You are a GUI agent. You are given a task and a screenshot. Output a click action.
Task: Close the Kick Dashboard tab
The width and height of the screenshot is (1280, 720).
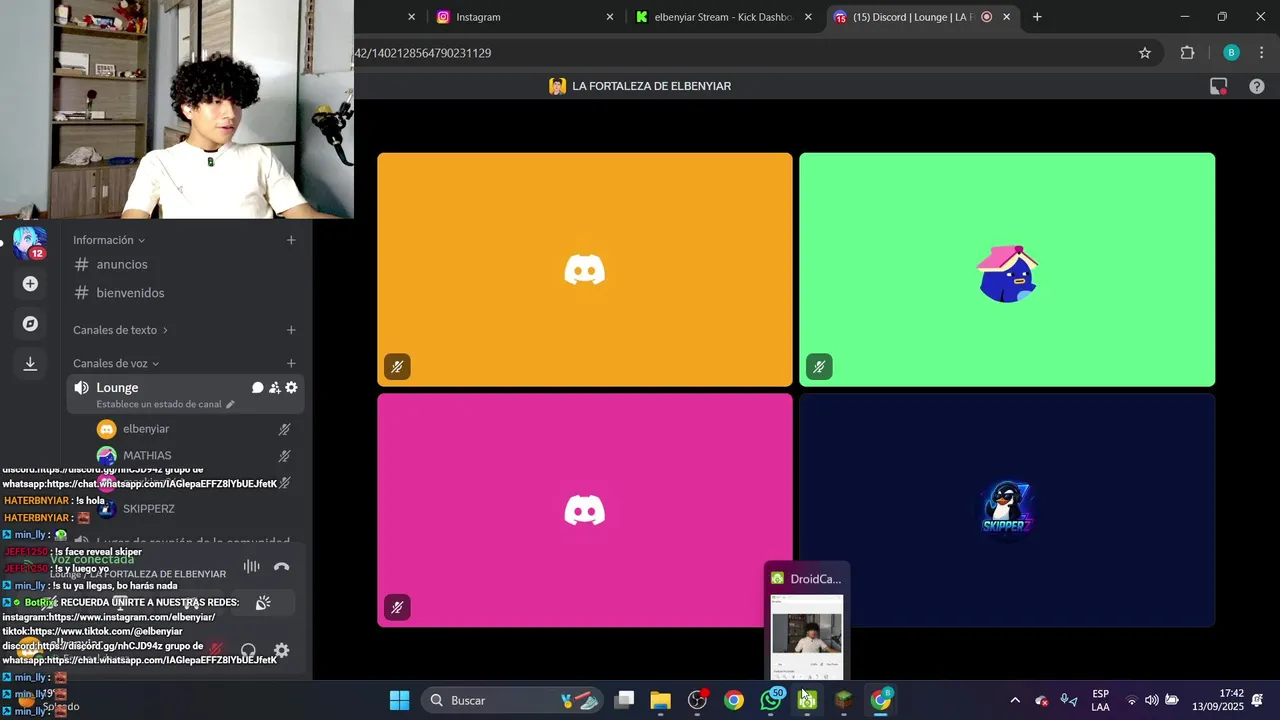click(x=809, y=17)
